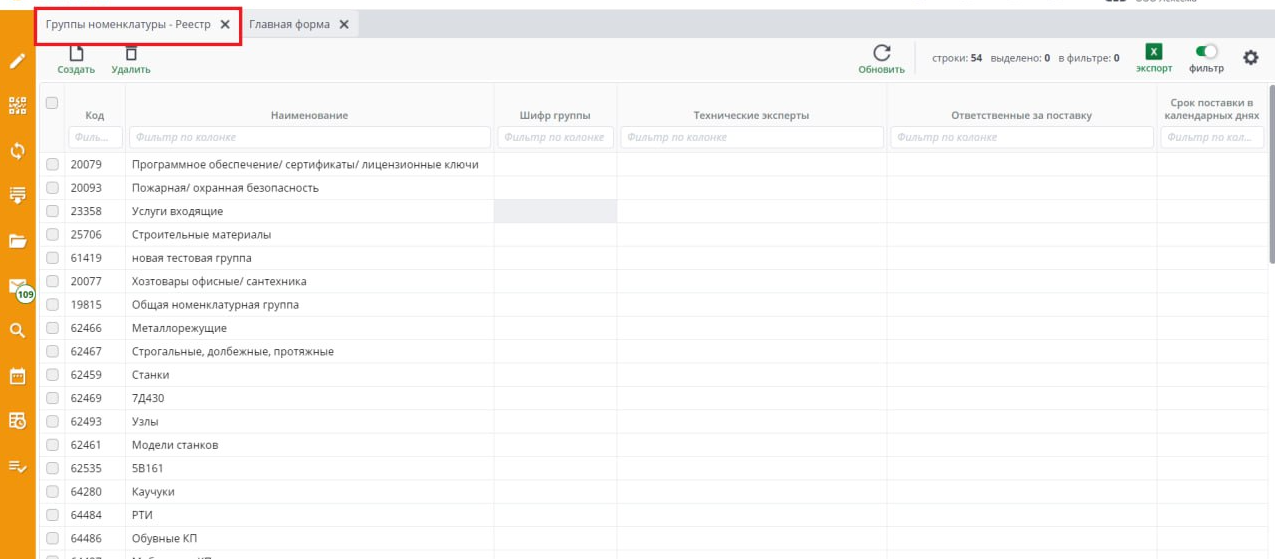
Task: Close the Группы номенклатуры - Реестр tab
Action: coord(225,25)
